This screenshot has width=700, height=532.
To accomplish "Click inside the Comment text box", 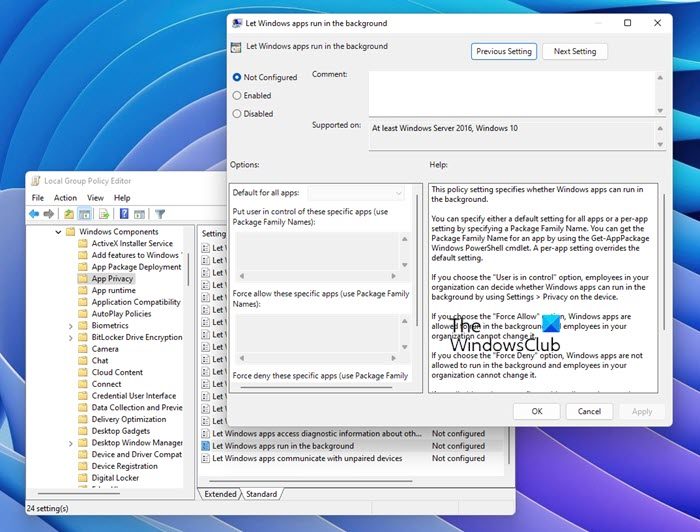I will pyautogui.click(x=514, y=92).
